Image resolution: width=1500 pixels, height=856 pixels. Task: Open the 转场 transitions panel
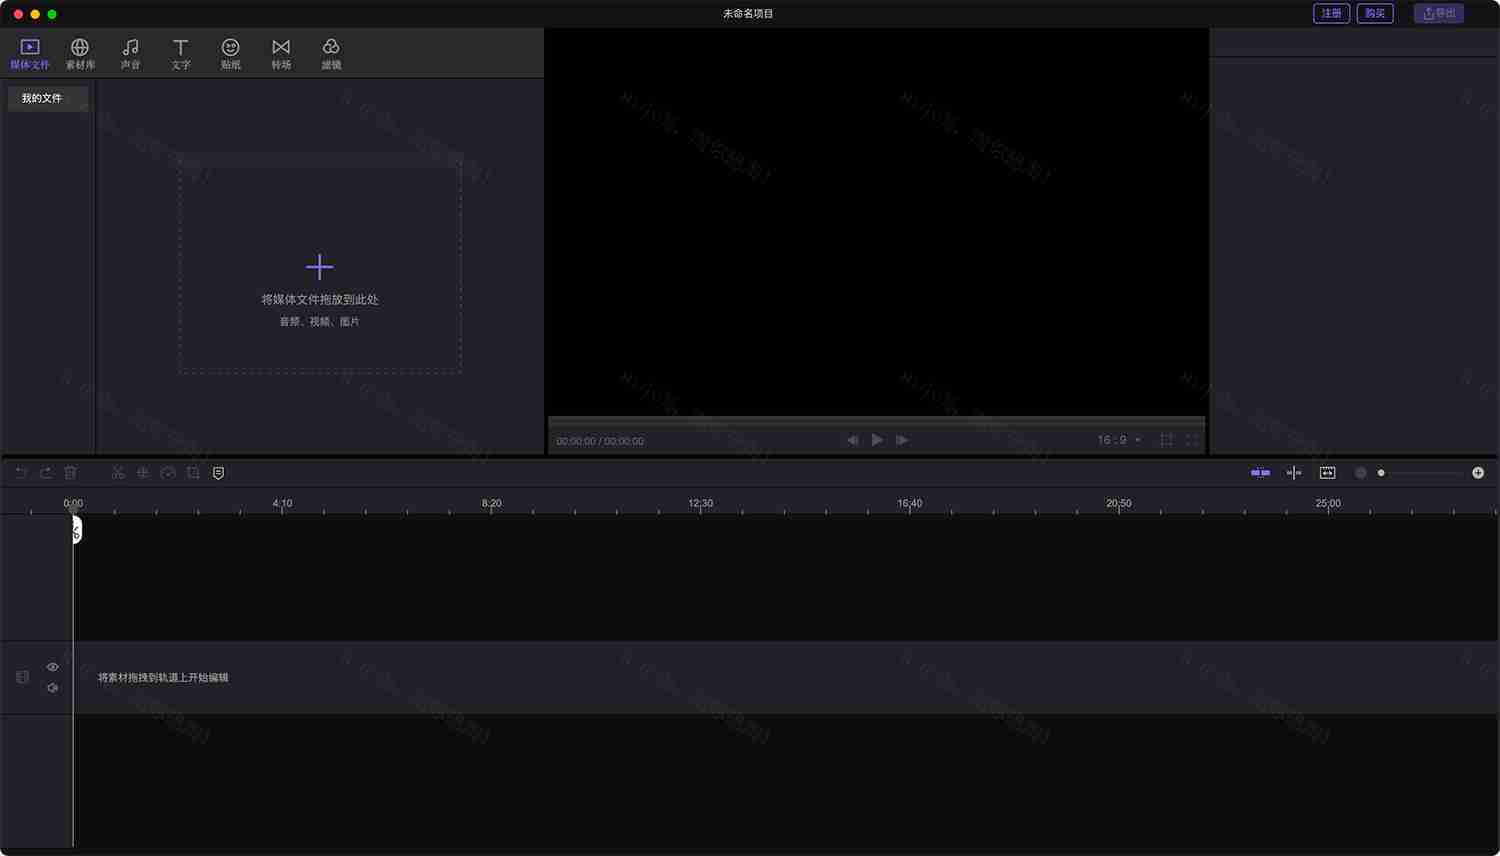tap(281, 52)
